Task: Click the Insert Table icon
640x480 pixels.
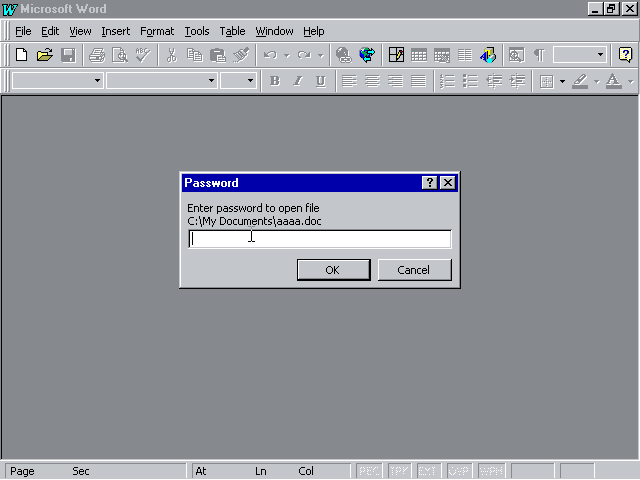Action: click(x=419, y=55)
